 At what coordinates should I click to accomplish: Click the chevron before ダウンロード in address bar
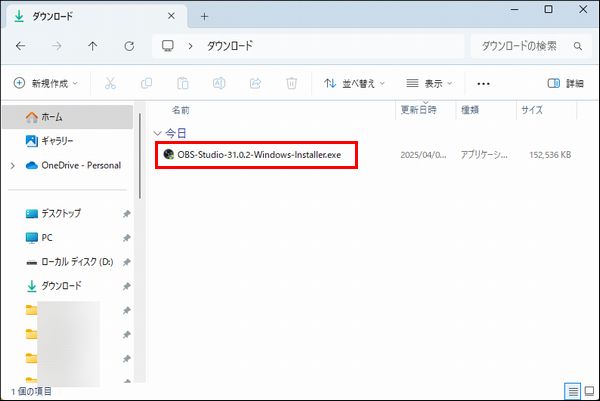[x=190, y=46]
